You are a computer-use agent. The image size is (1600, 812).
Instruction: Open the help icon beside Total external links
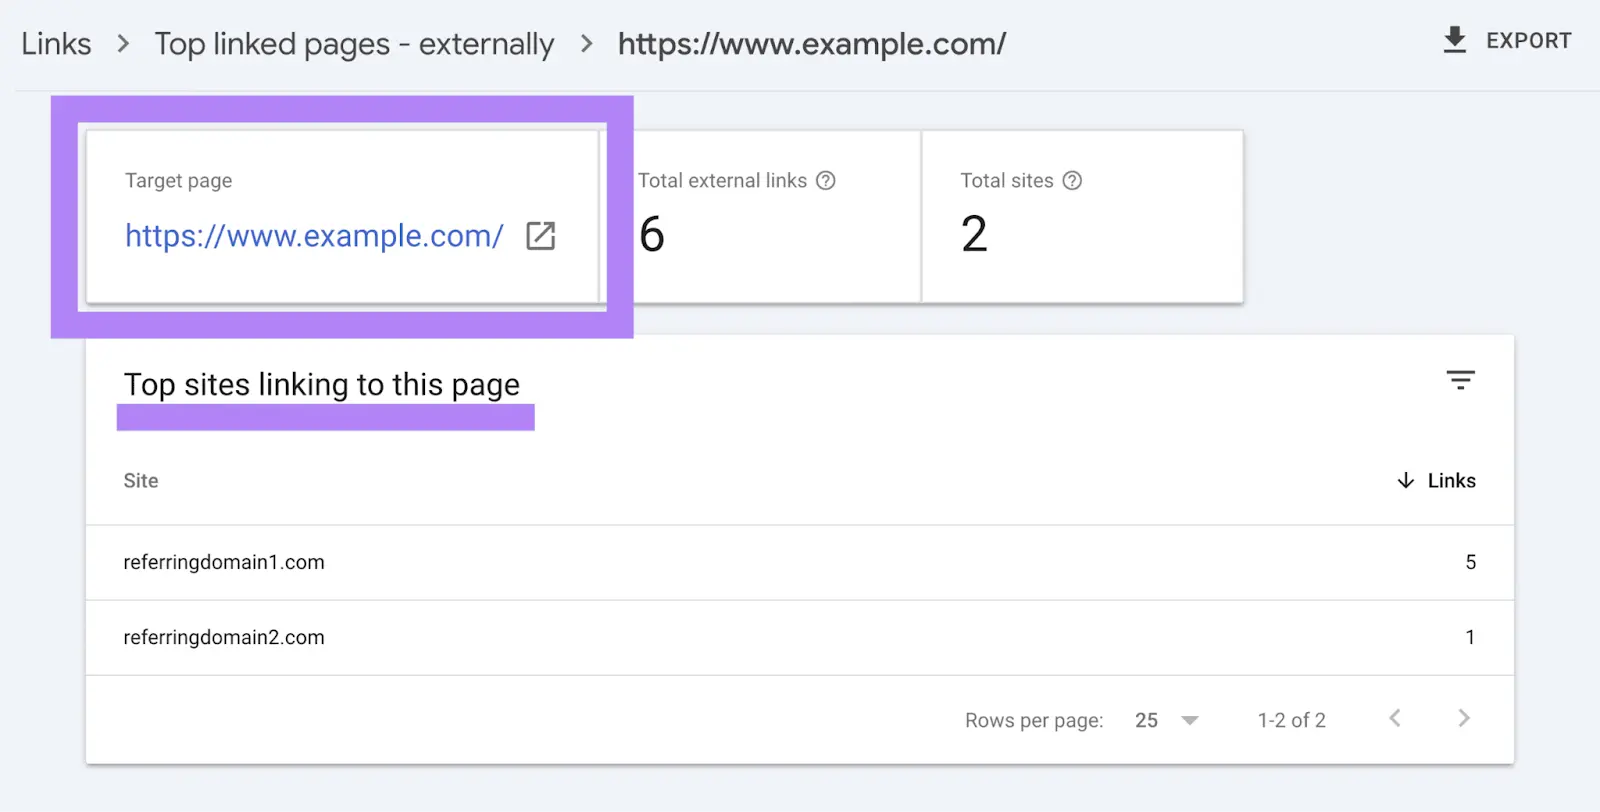tap(826, 180)
